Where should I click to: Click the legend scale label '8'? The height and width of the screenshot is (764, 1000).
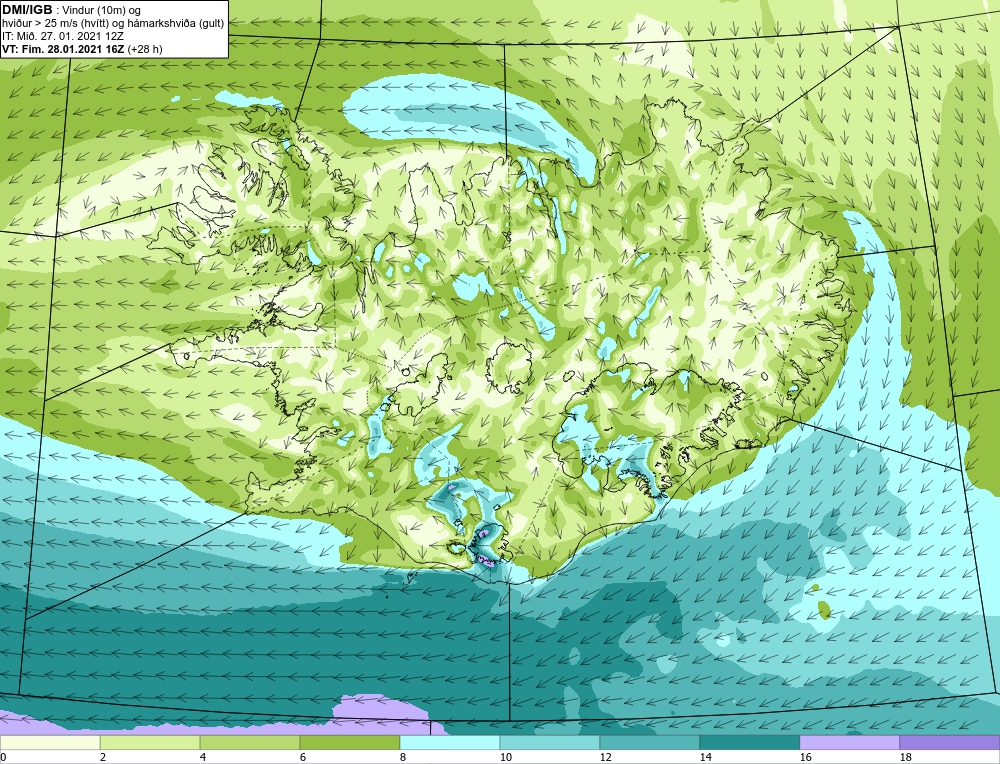(x=403, y=757)
